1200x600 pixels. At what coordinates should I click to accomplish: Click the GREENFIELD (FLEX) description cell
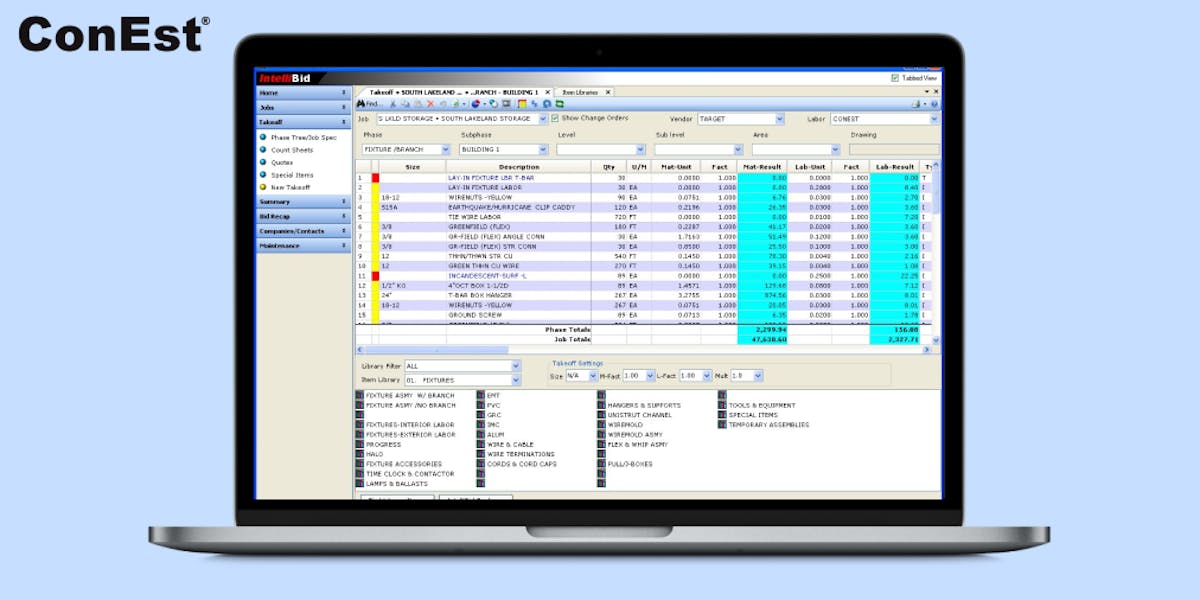(519, 227)
